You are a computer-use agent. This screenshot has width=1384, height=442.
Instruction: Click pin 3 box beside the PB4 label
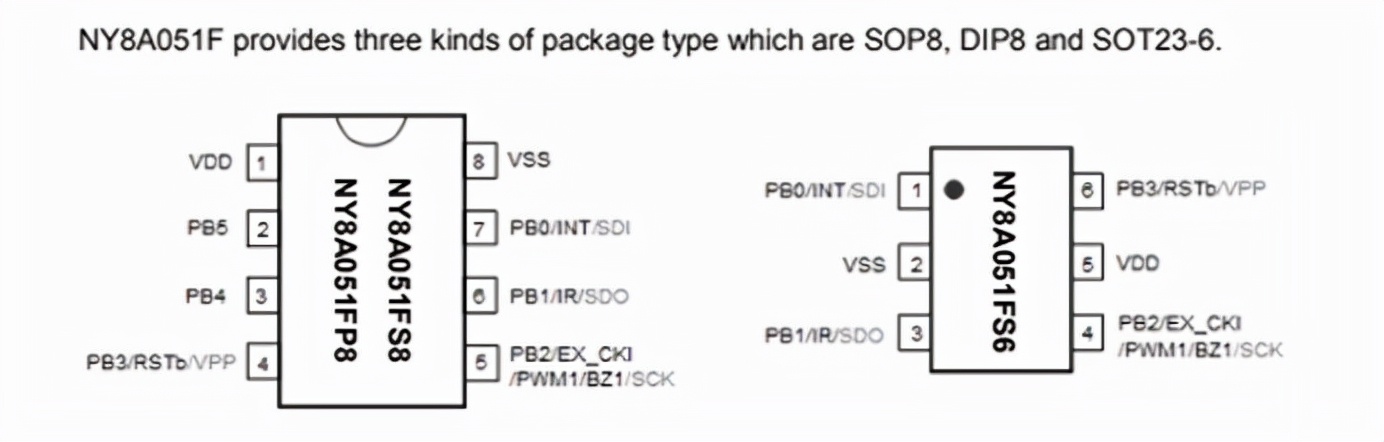tap(262, 296)
